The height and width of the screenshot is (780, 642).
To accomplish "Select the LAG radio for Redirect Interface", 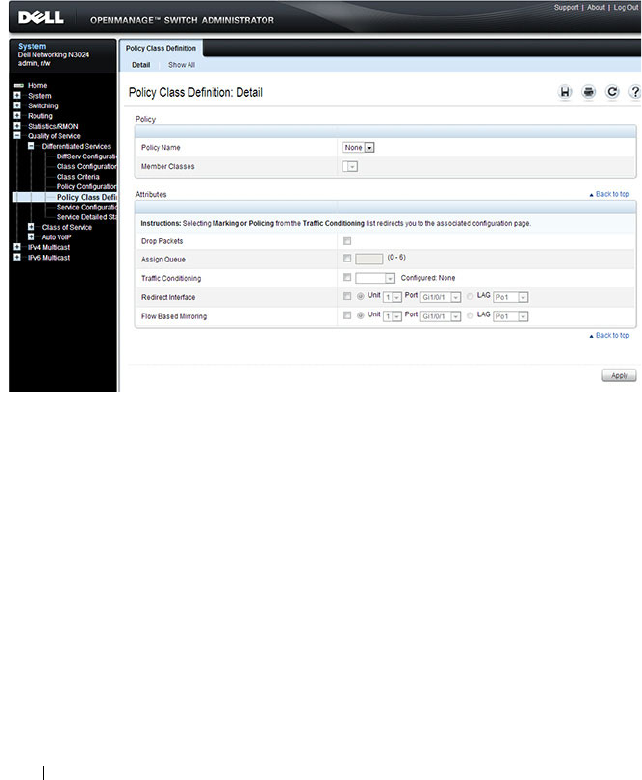I will [470, 296].
